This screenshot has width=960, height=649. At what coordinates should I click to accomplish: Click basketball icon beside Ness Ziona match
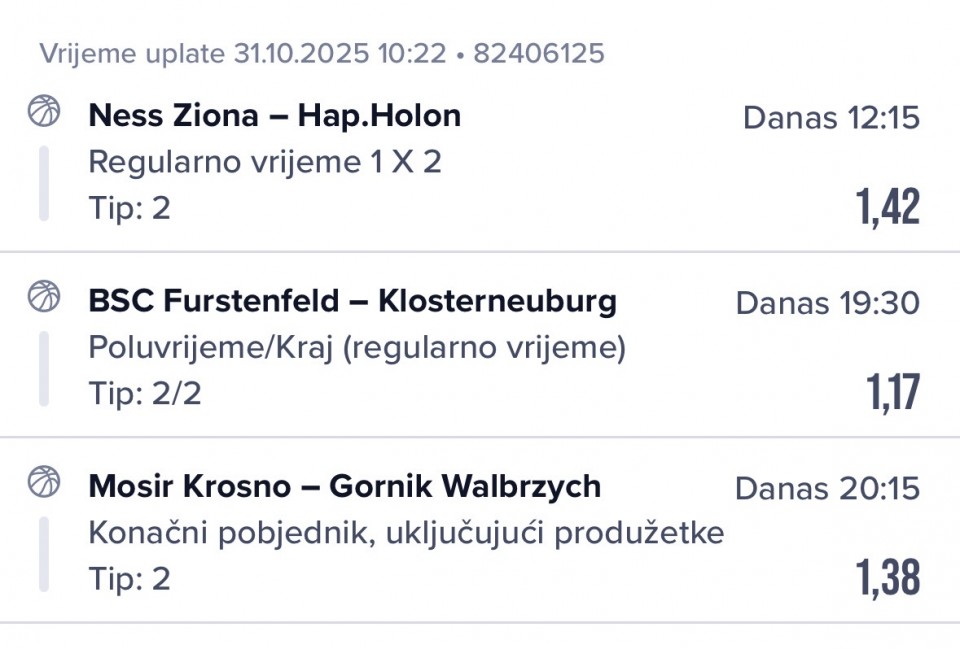44,111
